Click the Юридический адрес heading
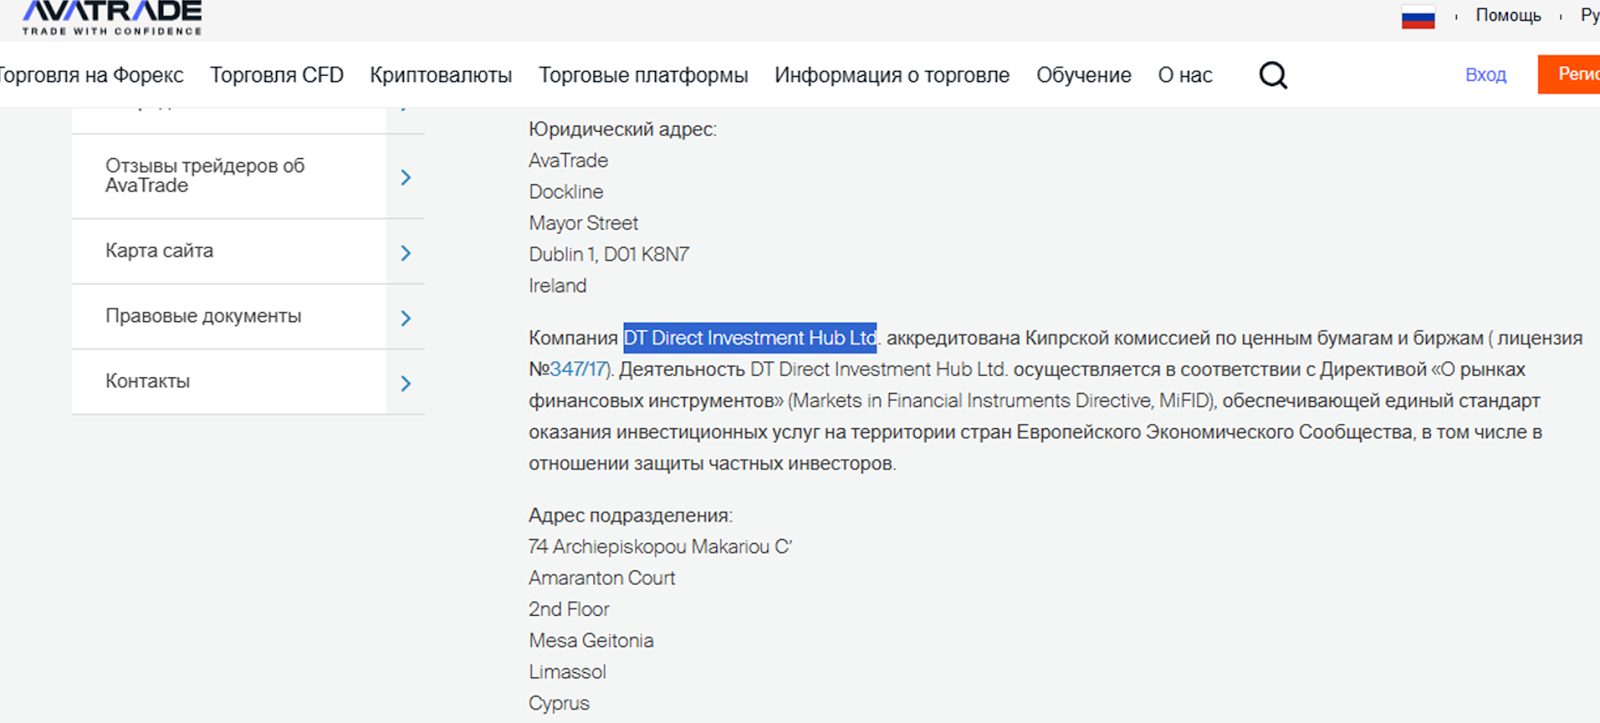Viewport: 1600px width, 723px height. (x=623, y=129)
